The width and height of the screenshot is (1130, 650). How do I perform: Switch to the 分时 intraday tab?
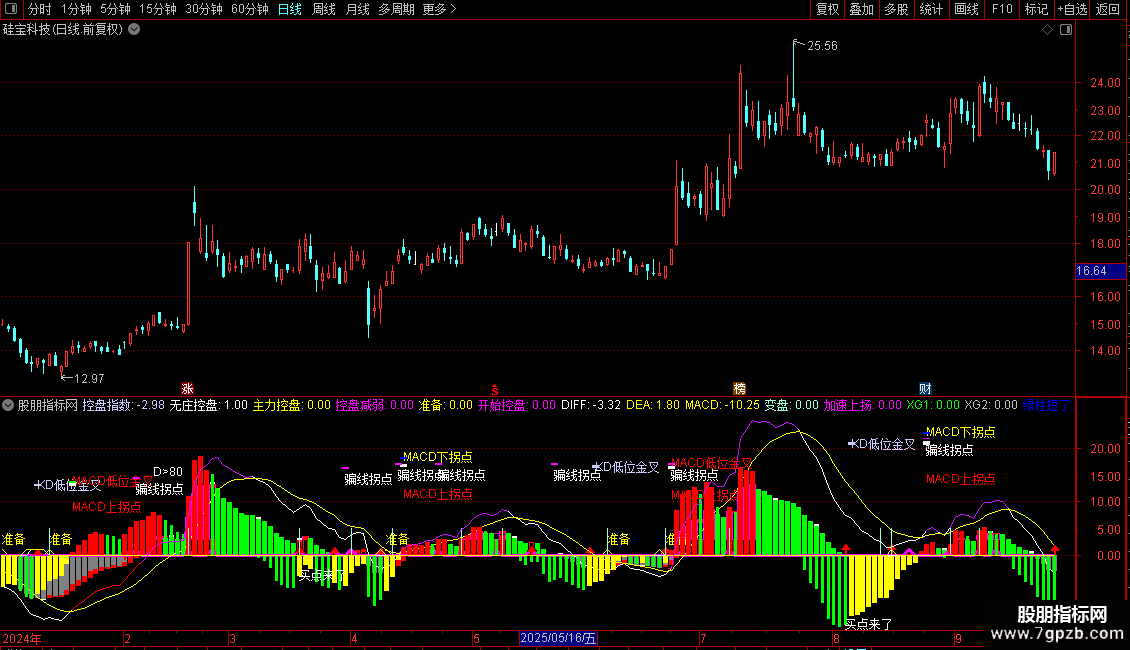(40, 9)
